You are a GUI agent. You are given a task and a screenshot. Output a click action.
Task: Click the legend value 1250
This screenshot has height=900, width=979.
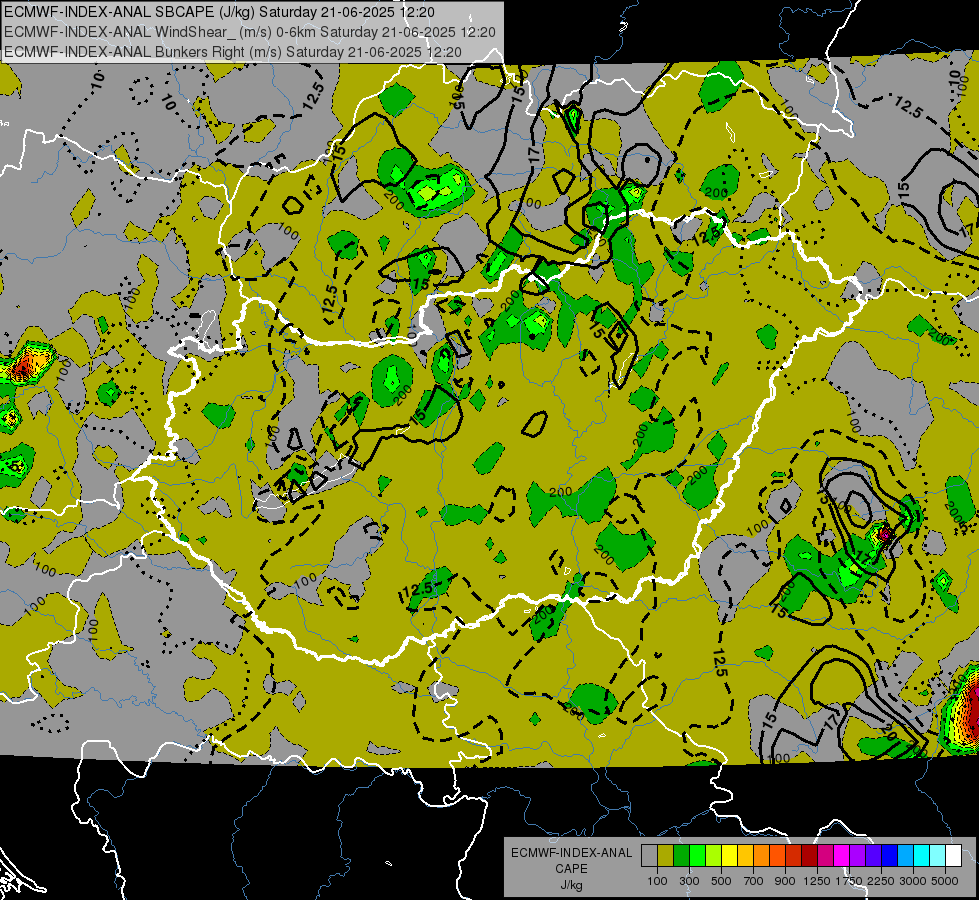click(817, 881)
